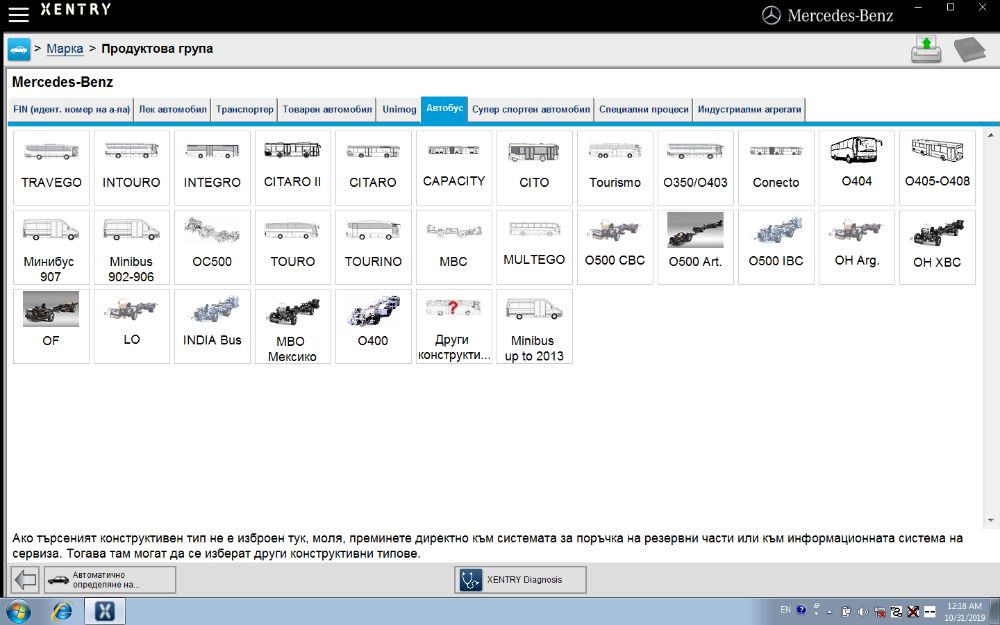Select the OF chassis tile

[51, 327]
